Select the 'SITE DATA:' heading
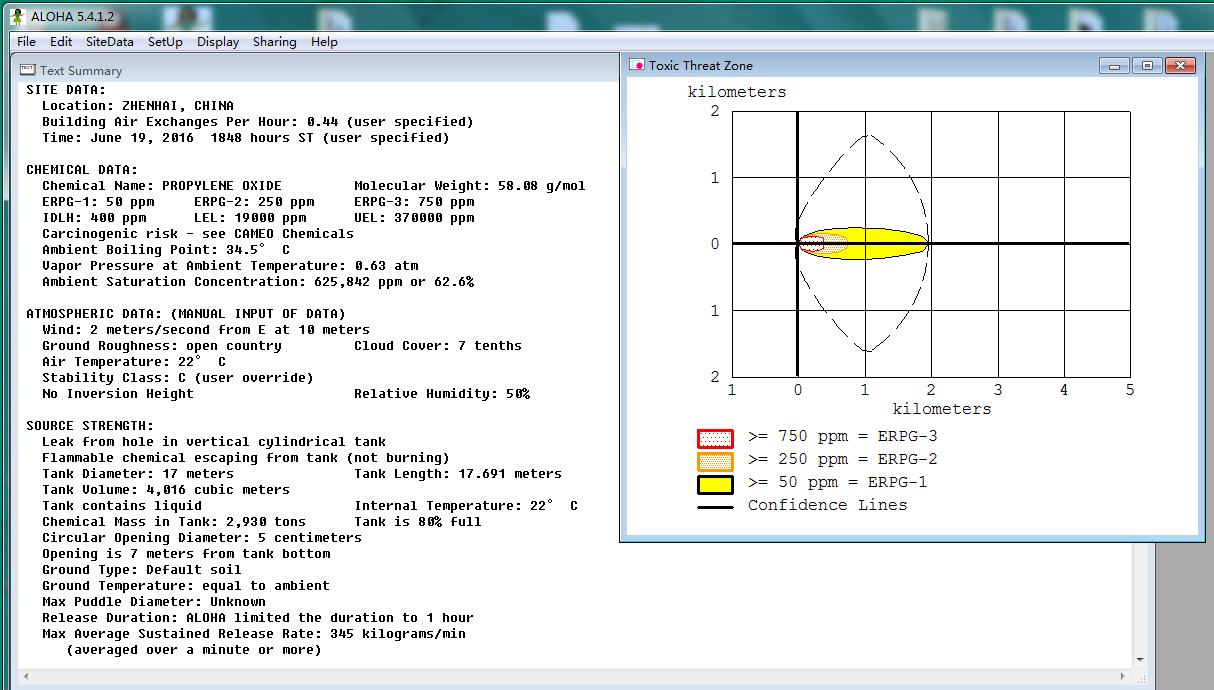This screenshot has height=690, width=1214. click(x=66, y=90)
